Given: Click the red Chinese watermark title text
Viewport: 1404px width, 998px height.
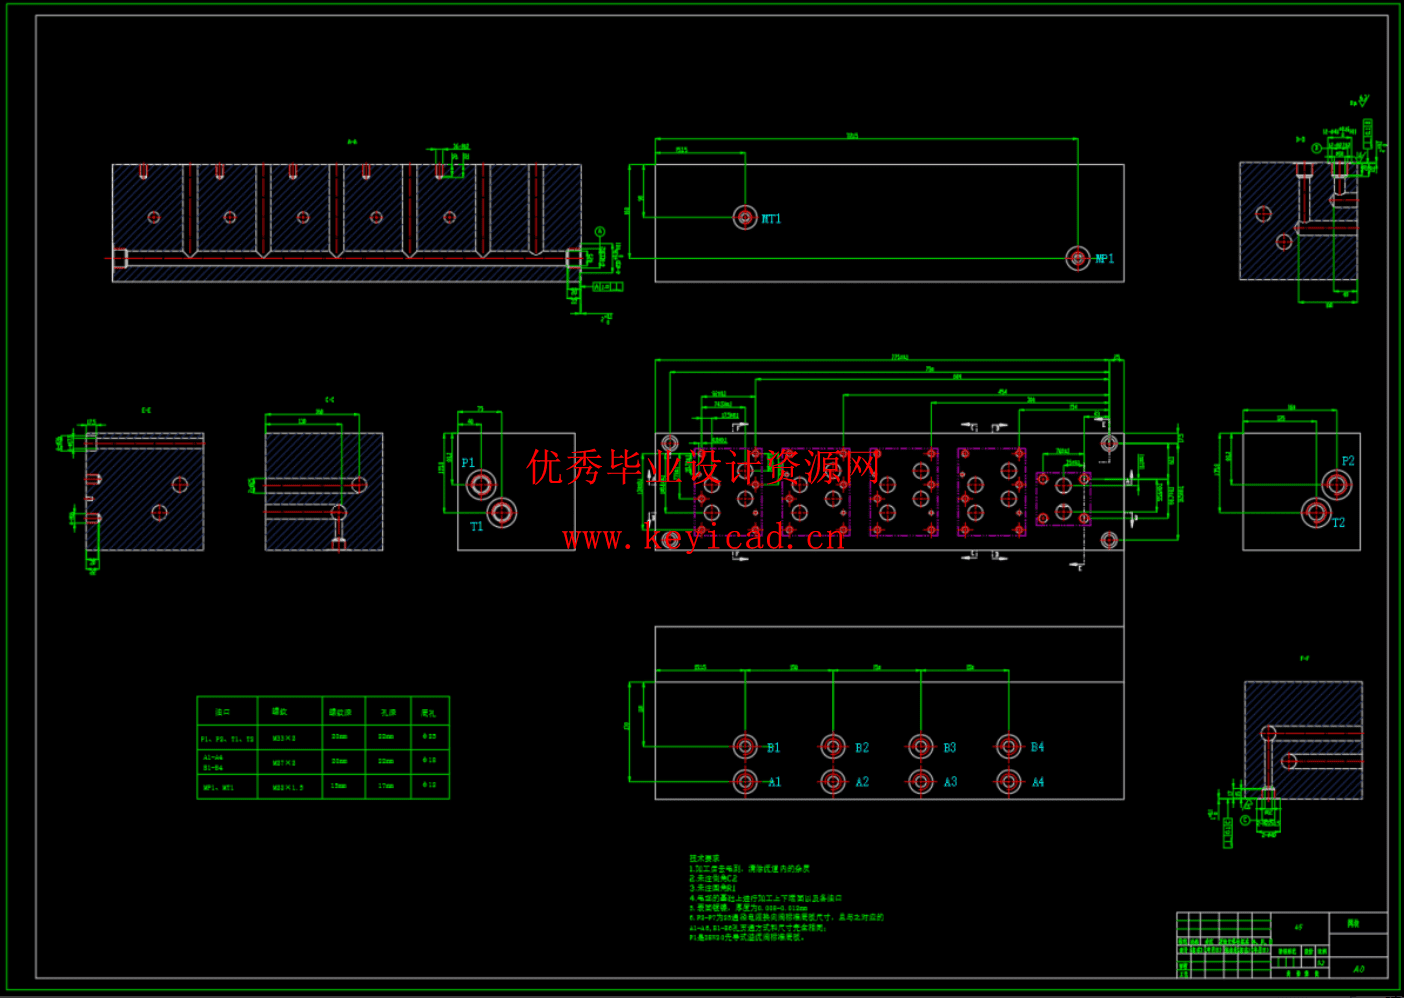Looking at the screenshot, I should tap(704, 467).
